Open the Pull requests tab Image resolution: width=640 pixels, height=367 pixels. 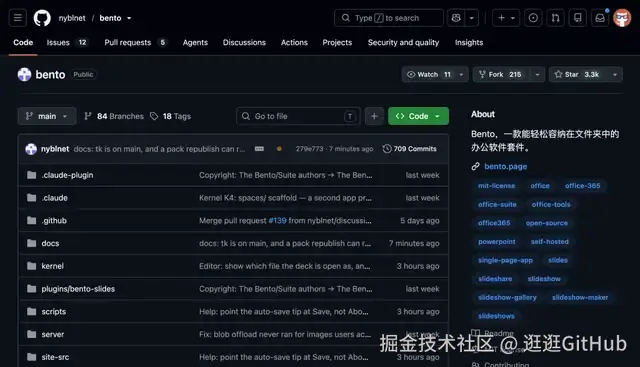tap(136, 42)
